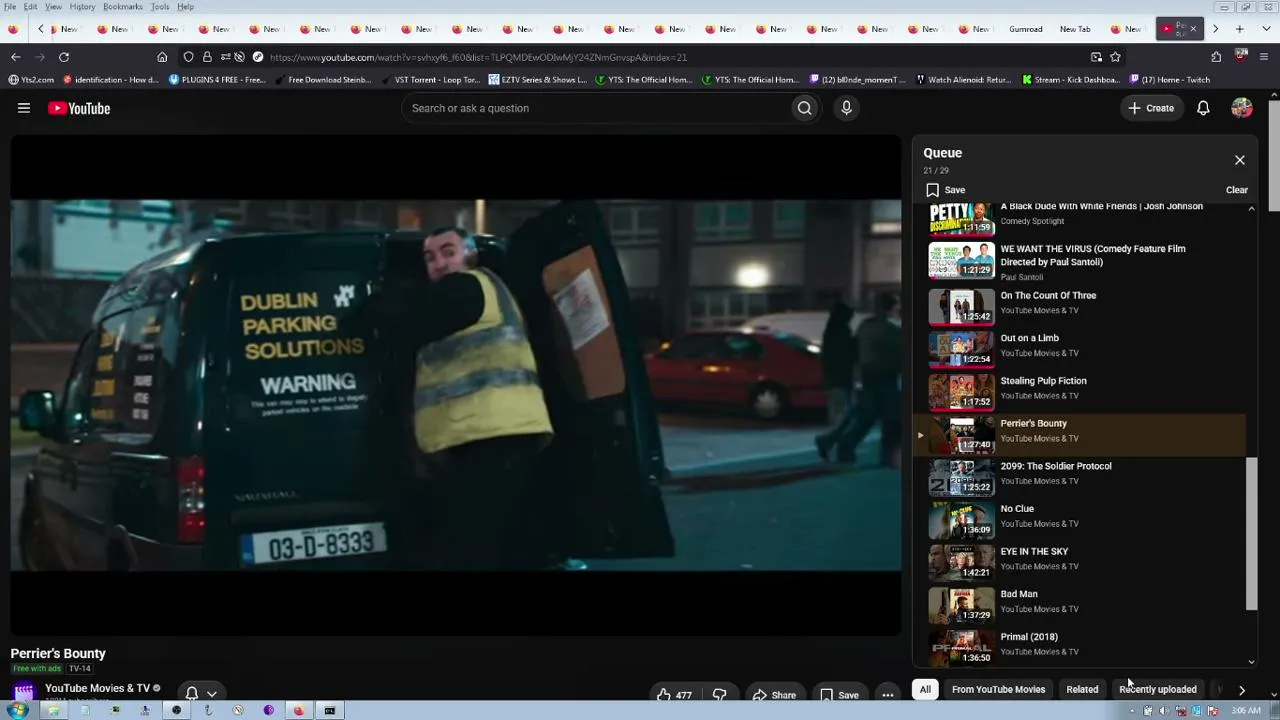1280x720 pixels.
Task: Open the Stream - Kick Dashboard bookmark
Action: tap(1071, 80)
